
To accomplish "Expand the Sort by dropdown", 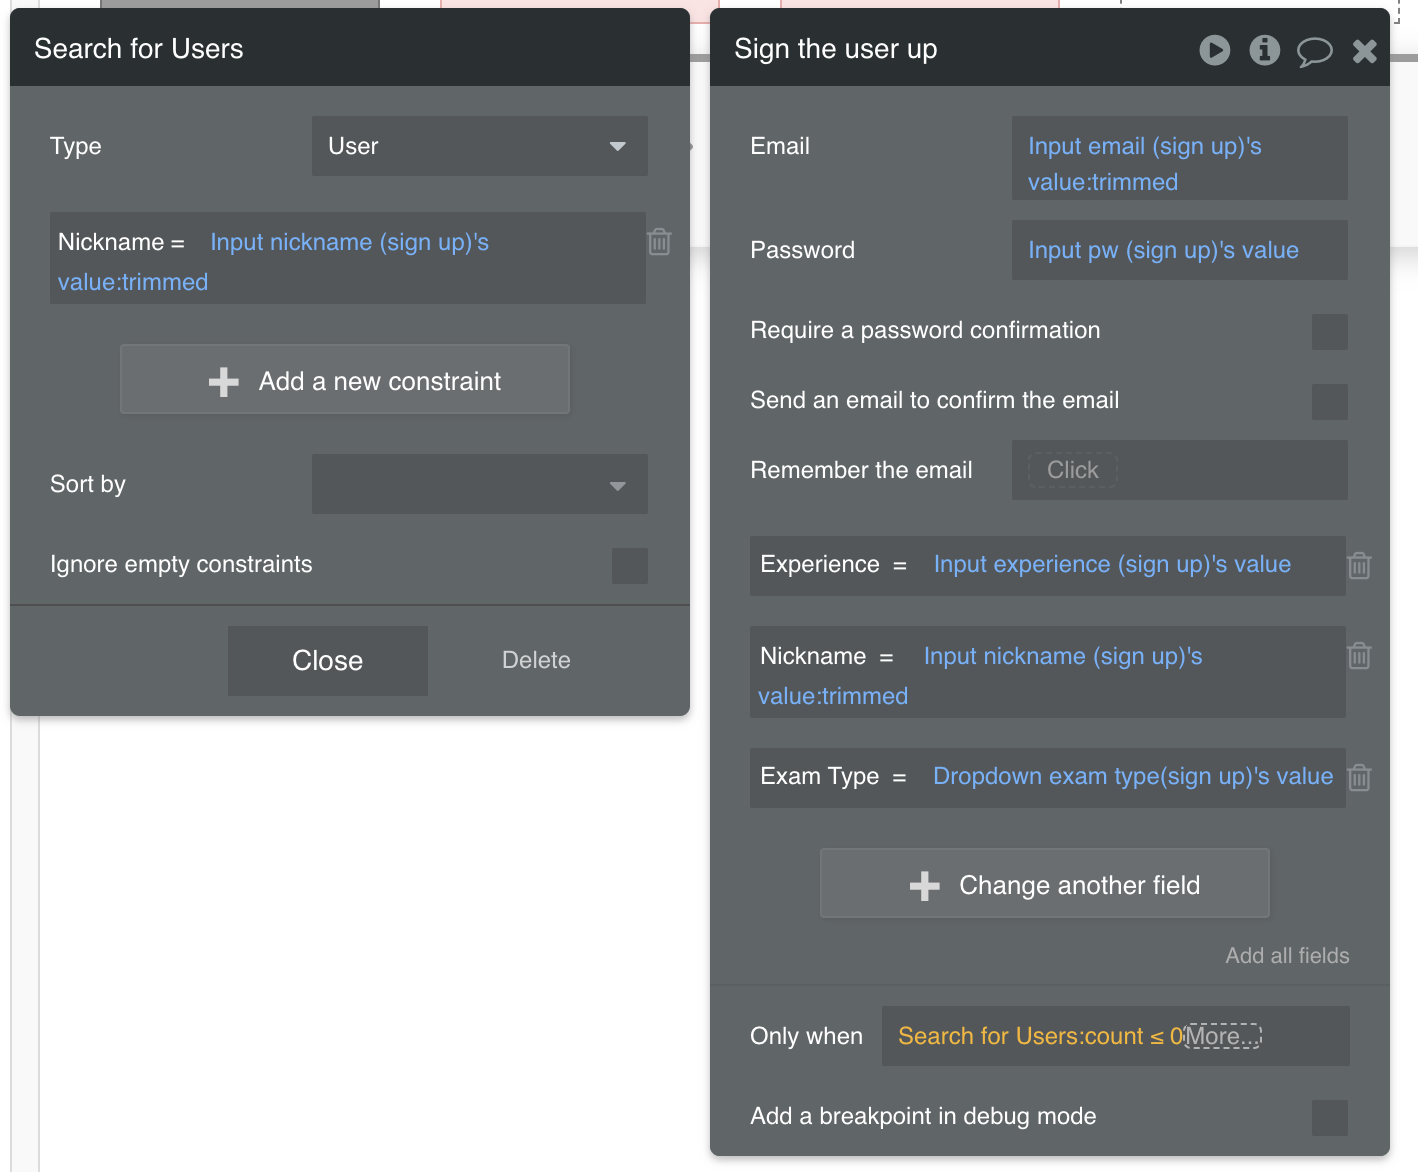I will click(479, 484).
